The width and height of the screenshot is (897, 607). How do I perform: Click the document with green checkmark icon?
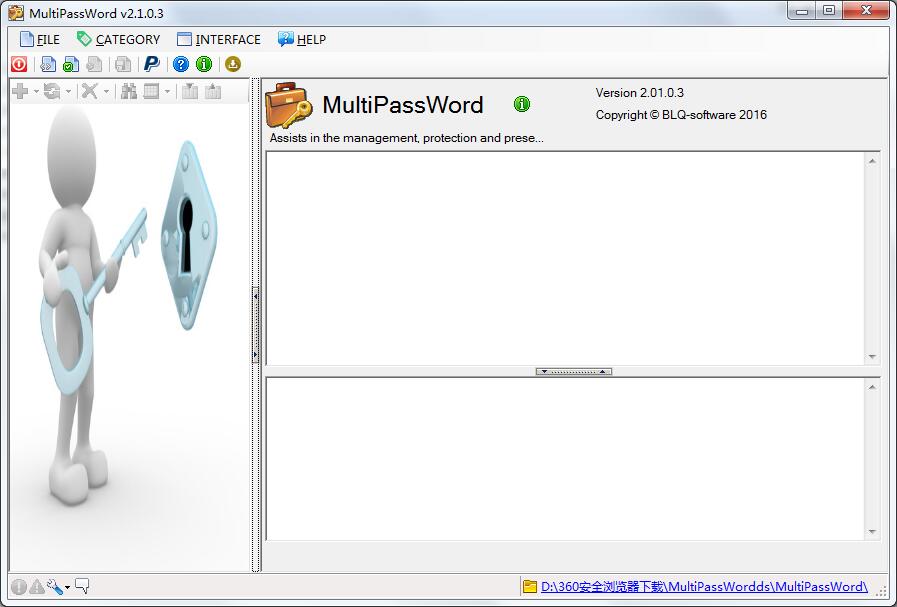70,64
